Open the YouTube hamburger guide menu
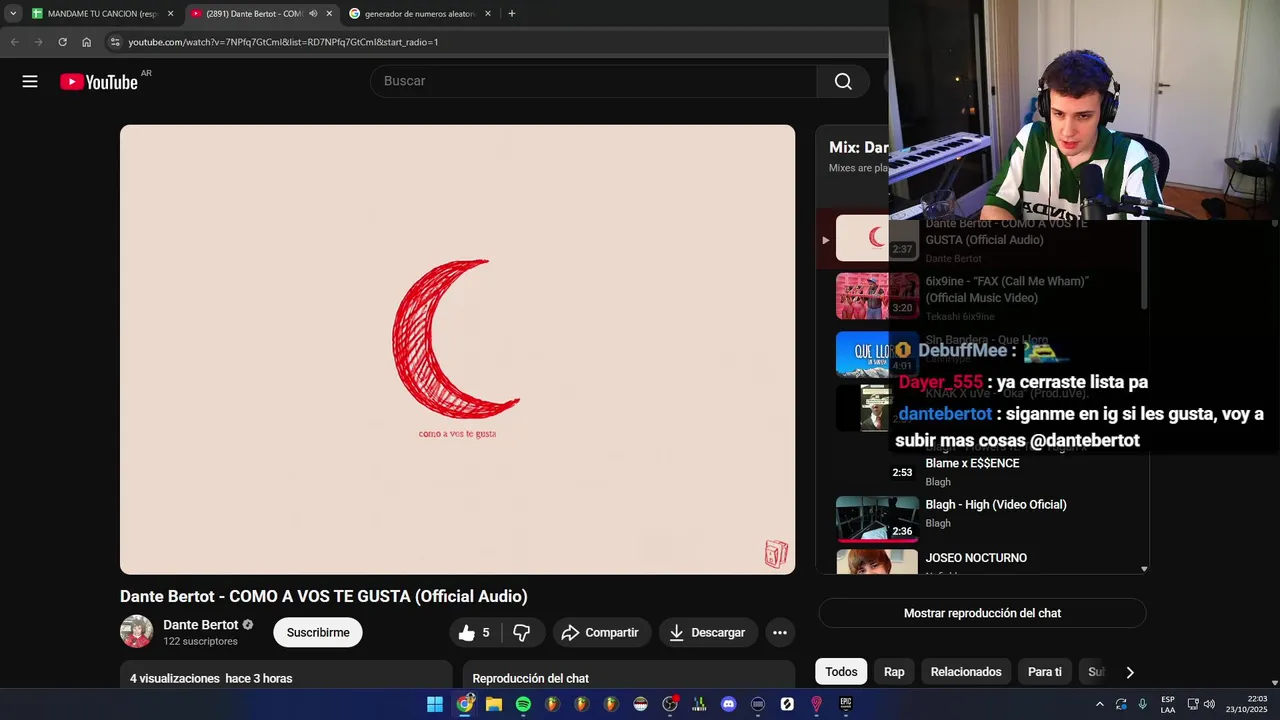Screen dimensions: 1280x720 point(30,82)
